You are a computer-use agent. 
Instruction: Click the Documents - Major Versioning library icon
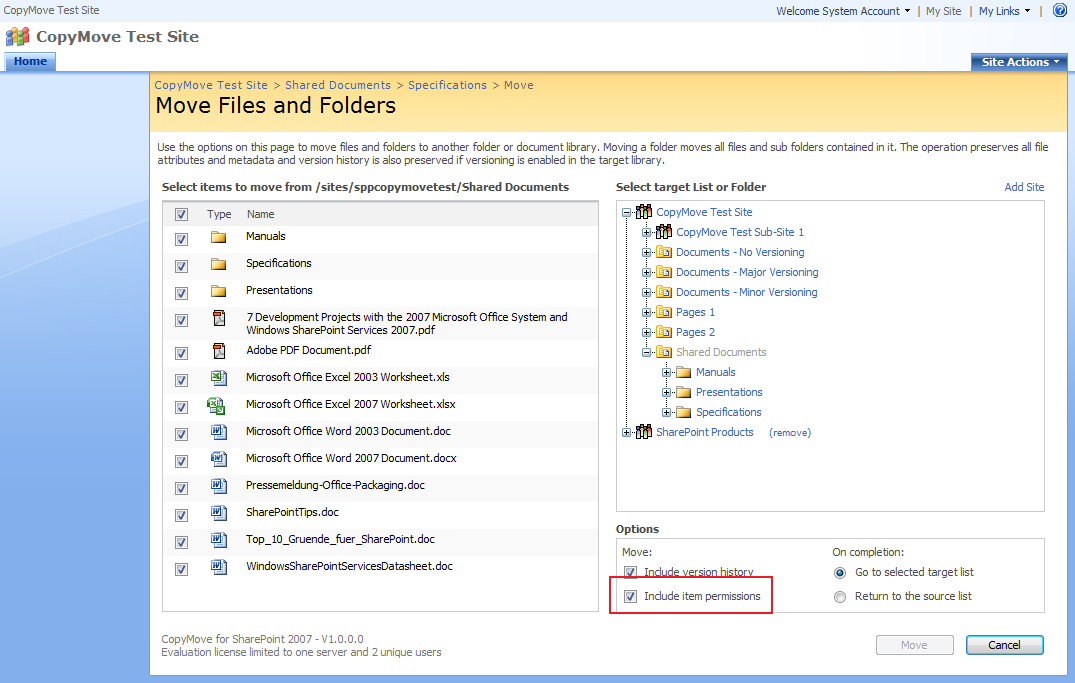pyautogui.click(x=664, y=272)
